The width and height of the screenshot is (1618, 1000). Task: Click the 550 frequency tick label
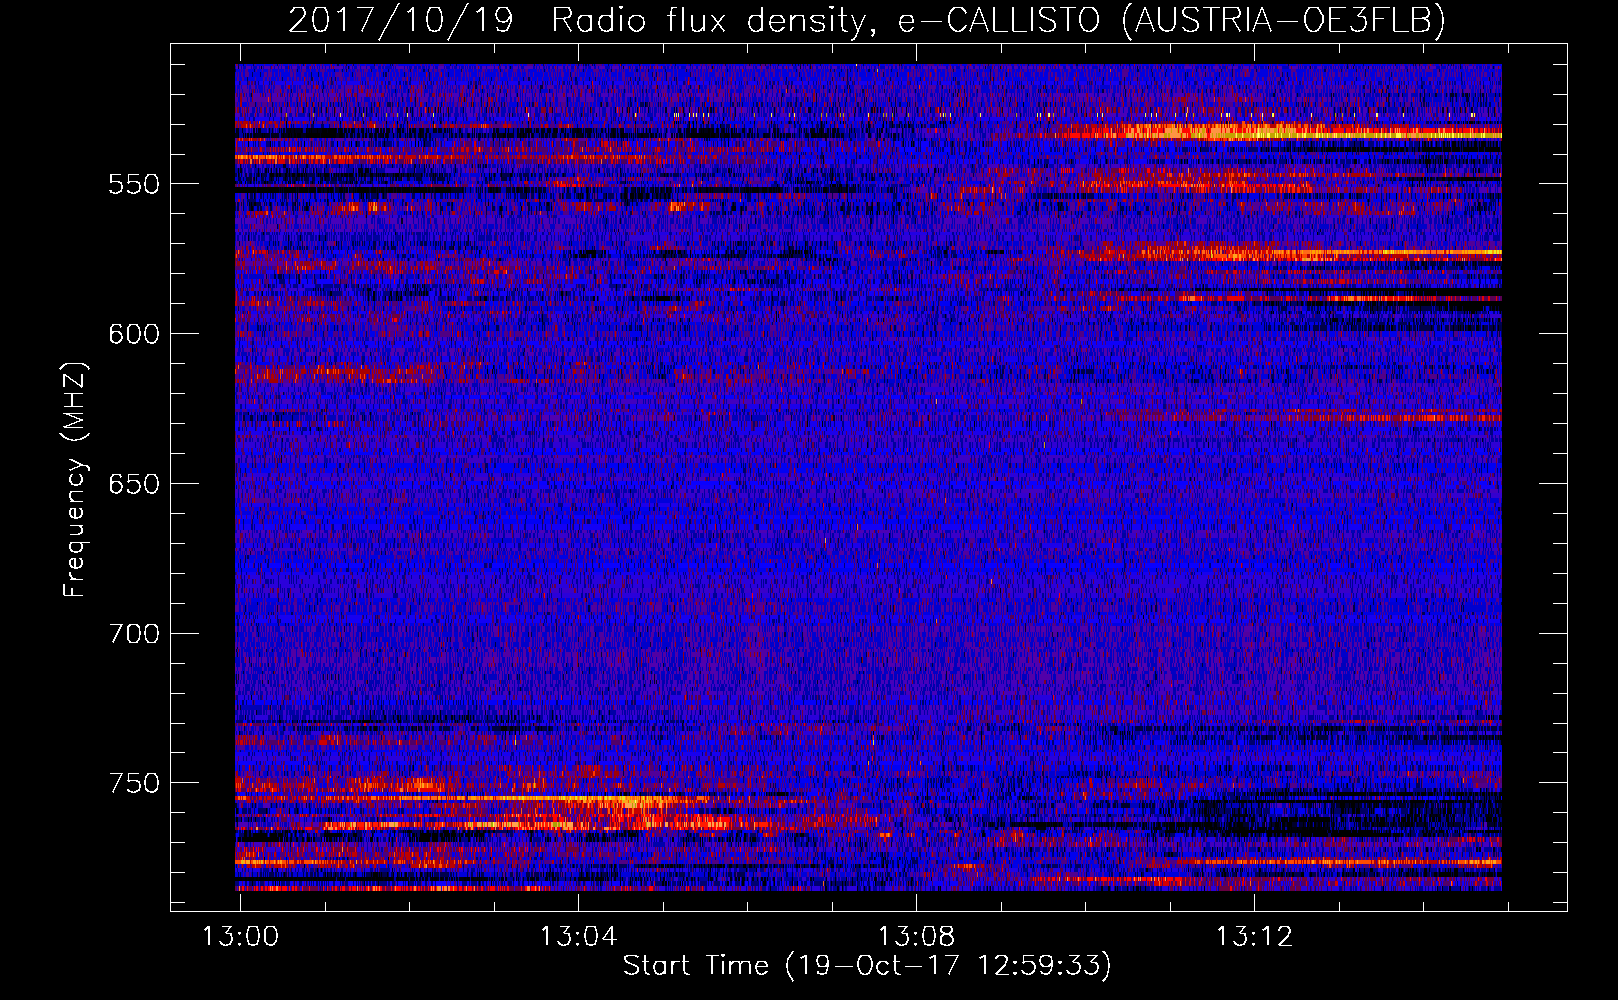click(x=134, y=184)
